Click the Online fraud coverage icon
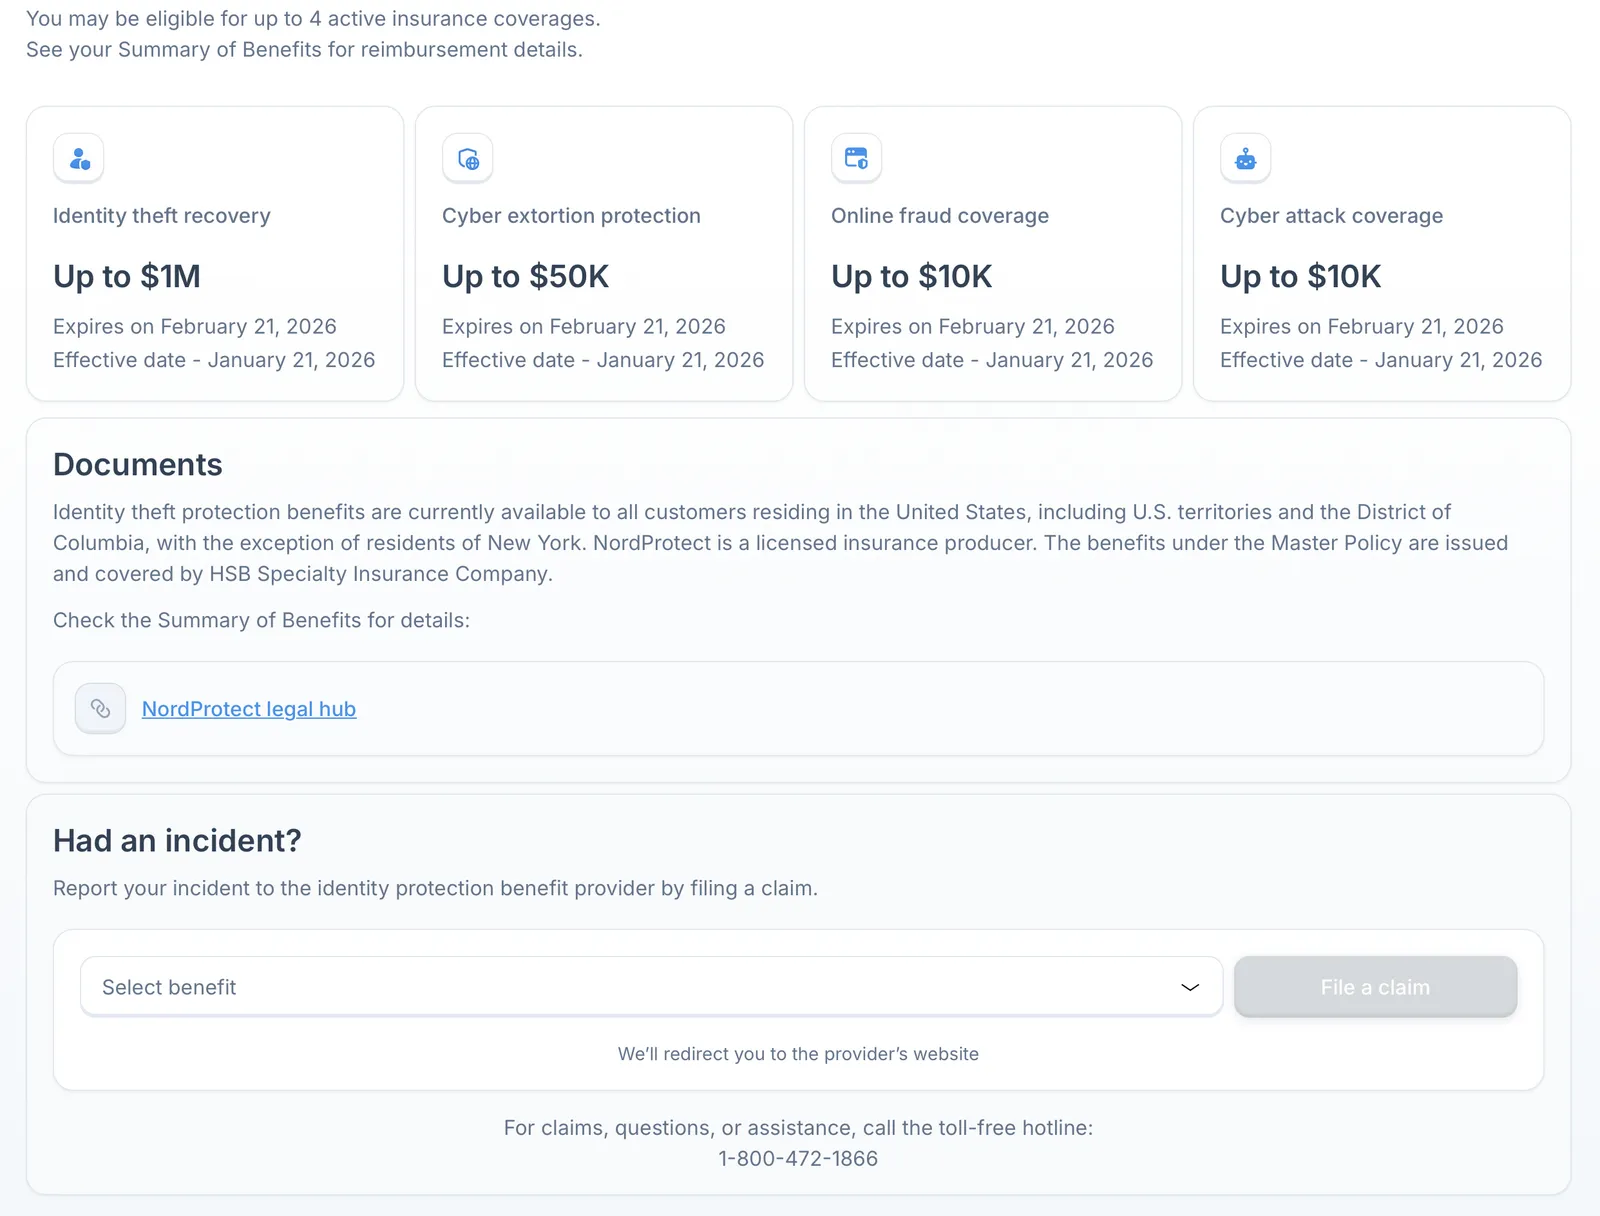The width and height of the screenshot is (1600, 1216). (x=856, y=158)
